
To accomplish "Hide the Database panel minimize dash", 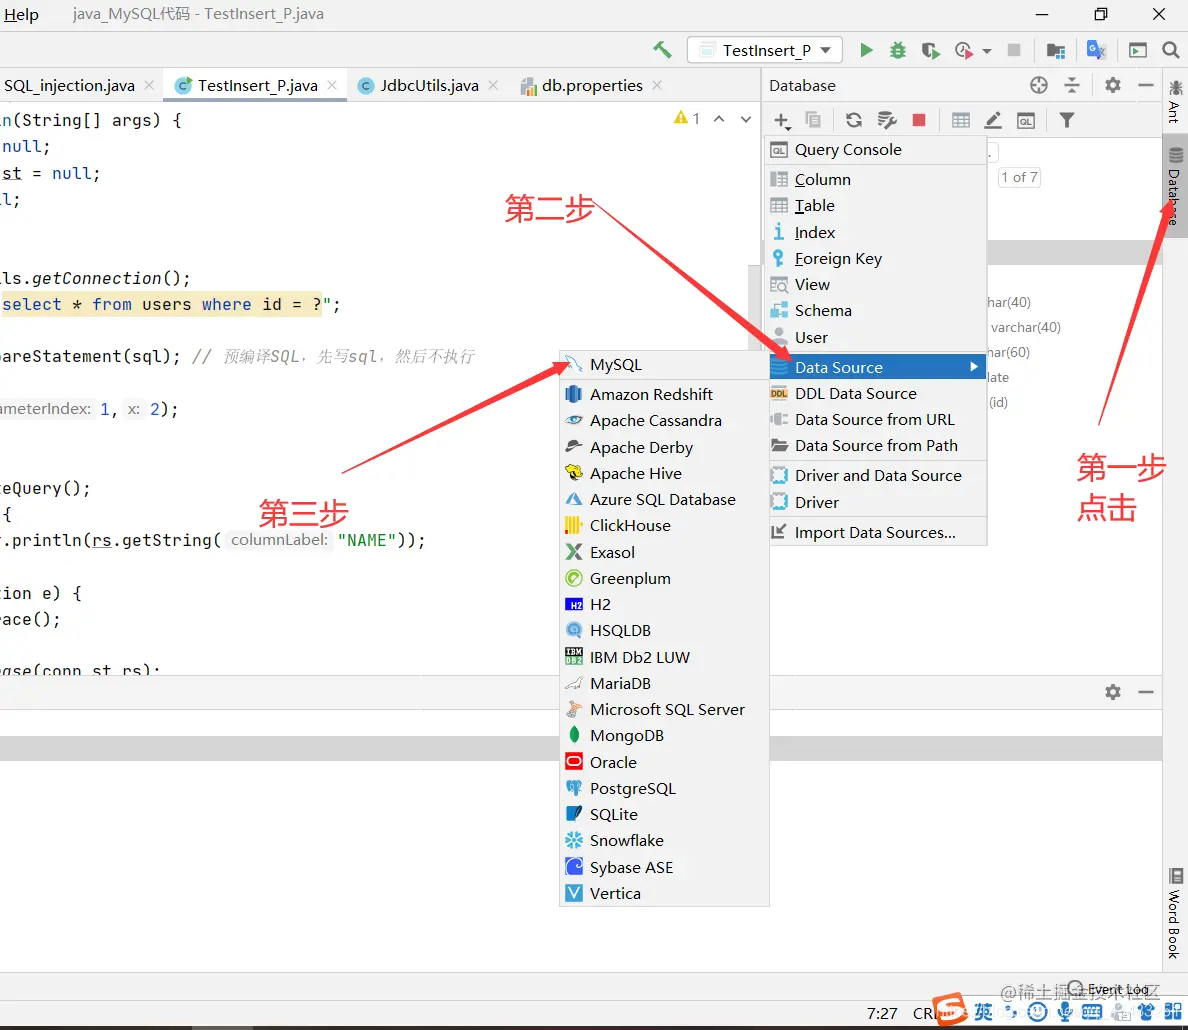I will [1146, 86].
